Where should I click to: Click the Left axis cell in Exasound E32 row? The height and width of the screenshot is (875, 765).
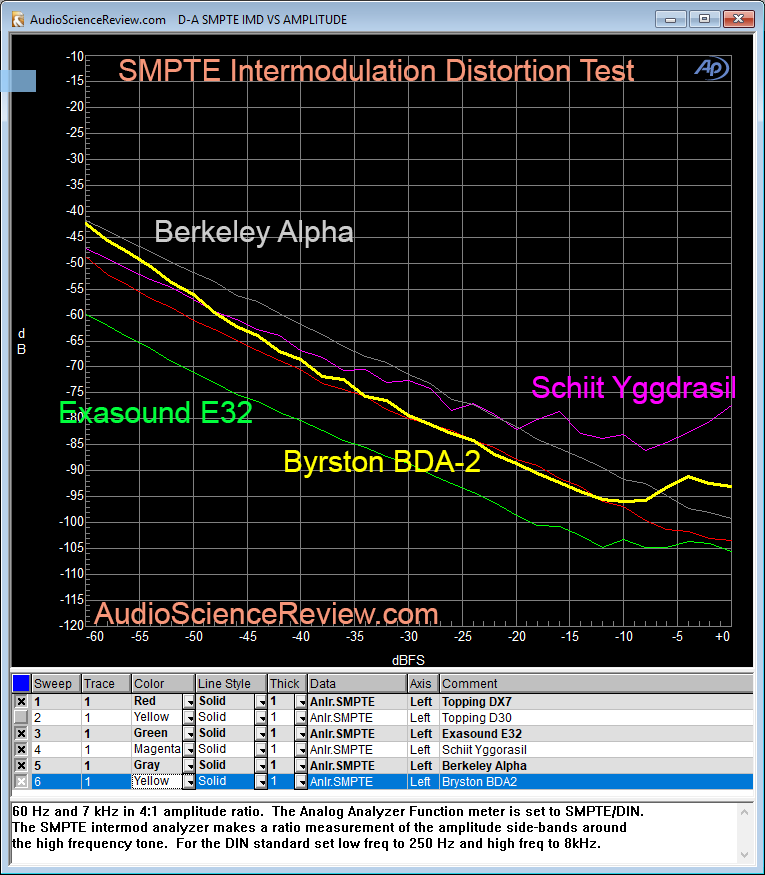click(423, 733)
